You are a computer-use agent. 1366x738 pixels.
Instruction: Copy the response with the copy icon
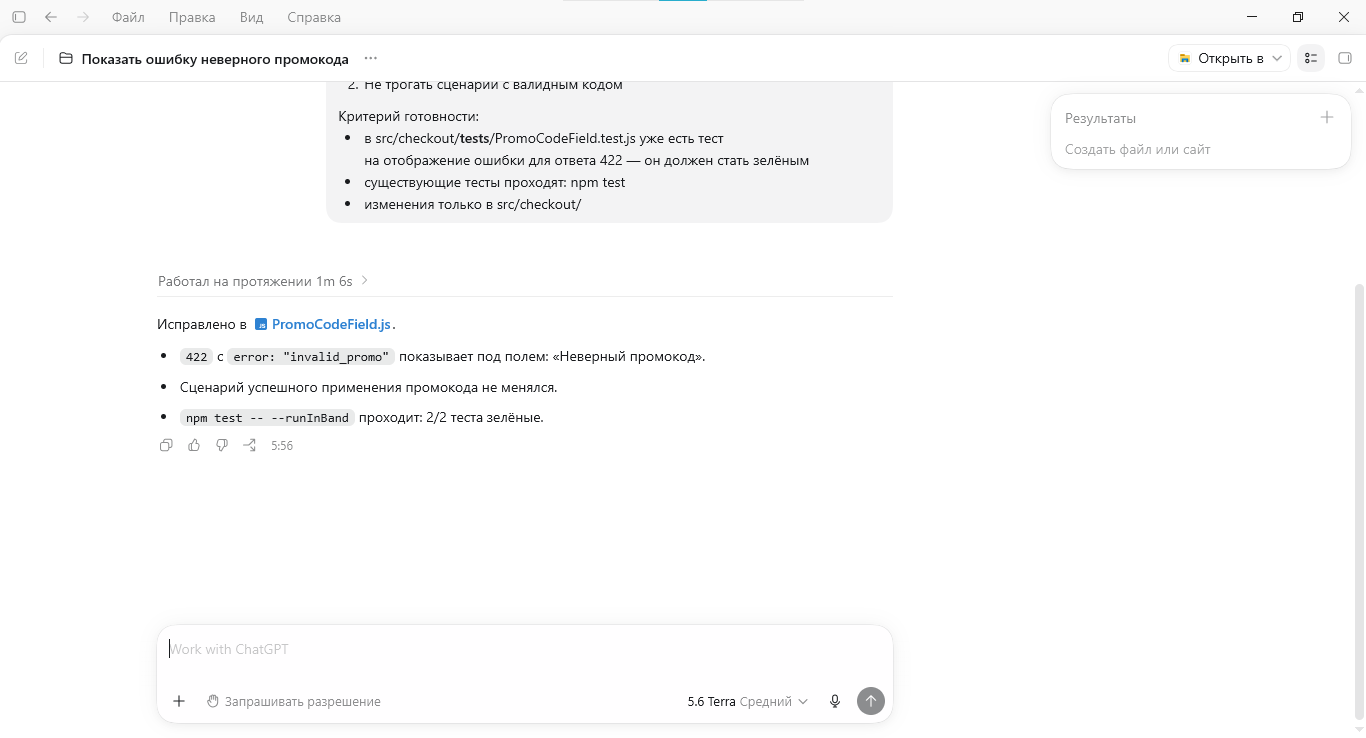[166, 445]
